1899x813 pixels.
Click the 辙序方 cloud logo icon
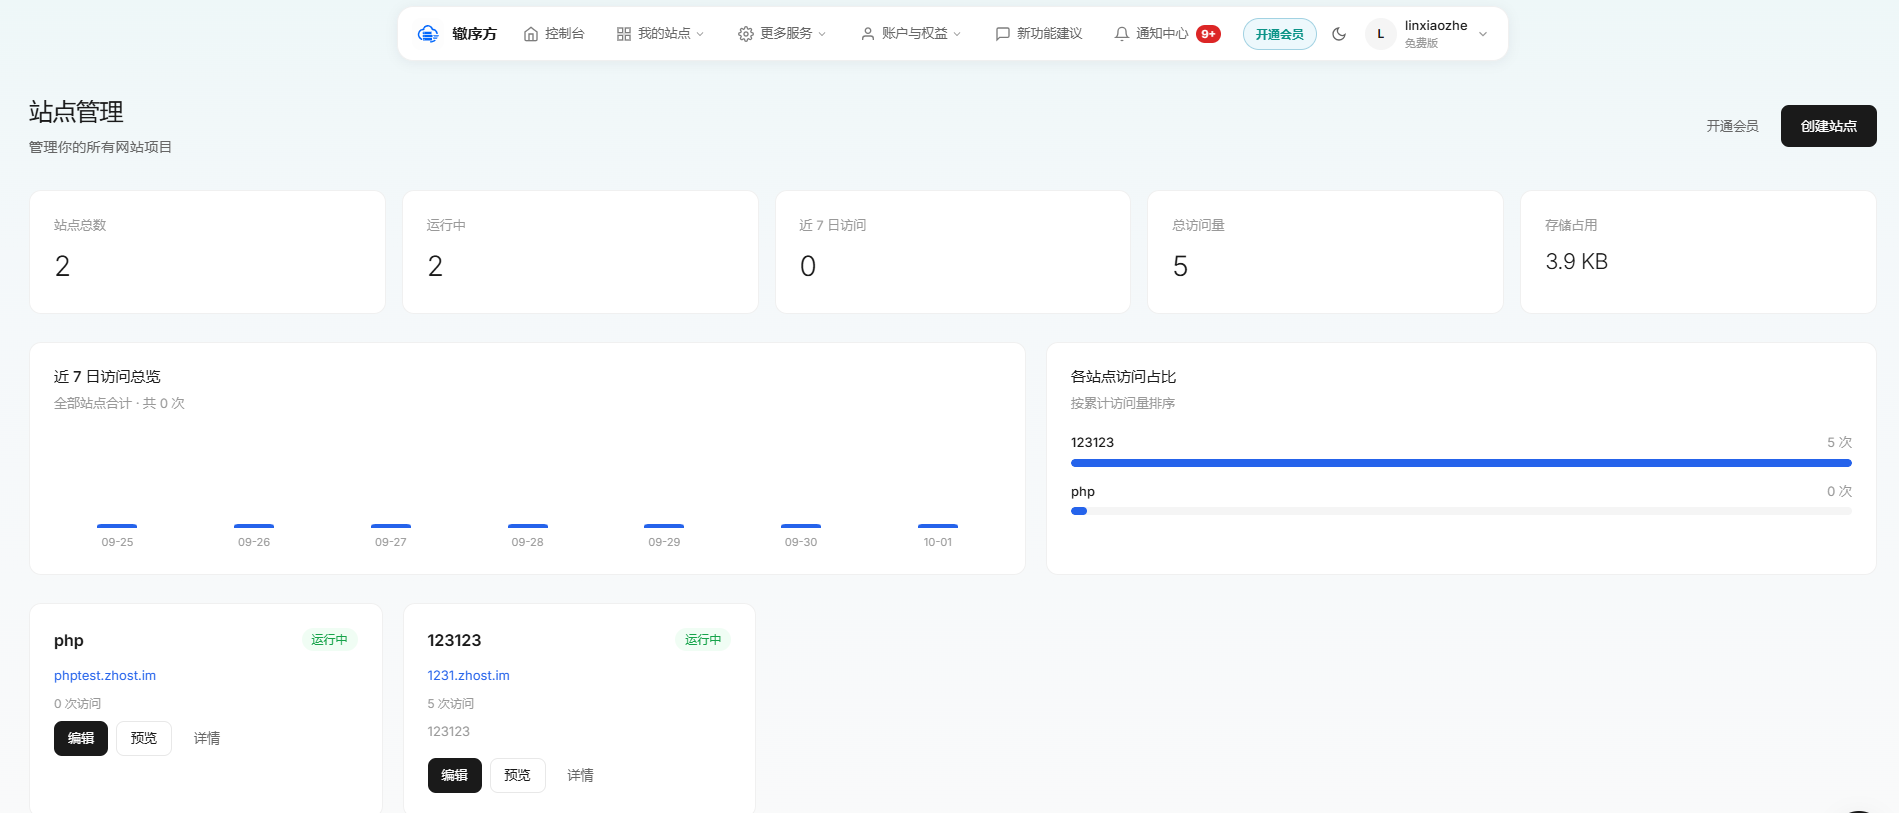tap(428, 34)
